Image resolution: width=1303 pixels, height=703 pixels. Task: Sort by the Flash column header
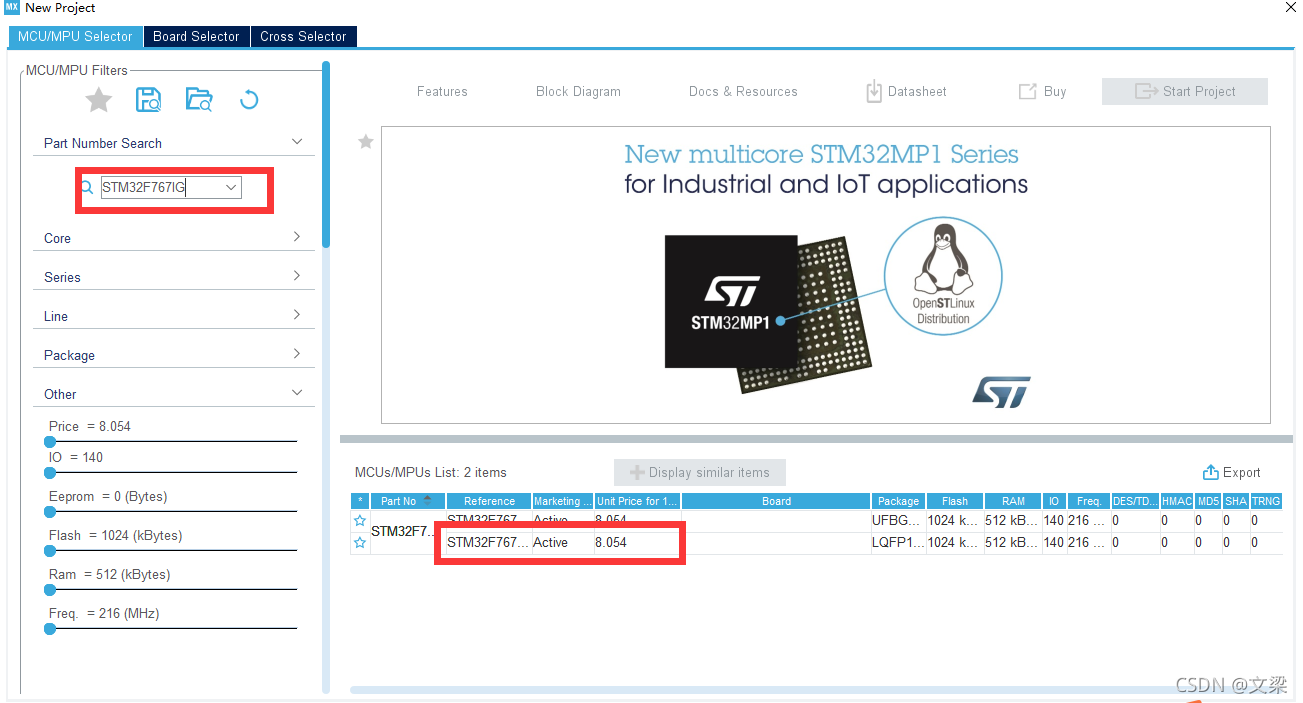tap(954, 501)
